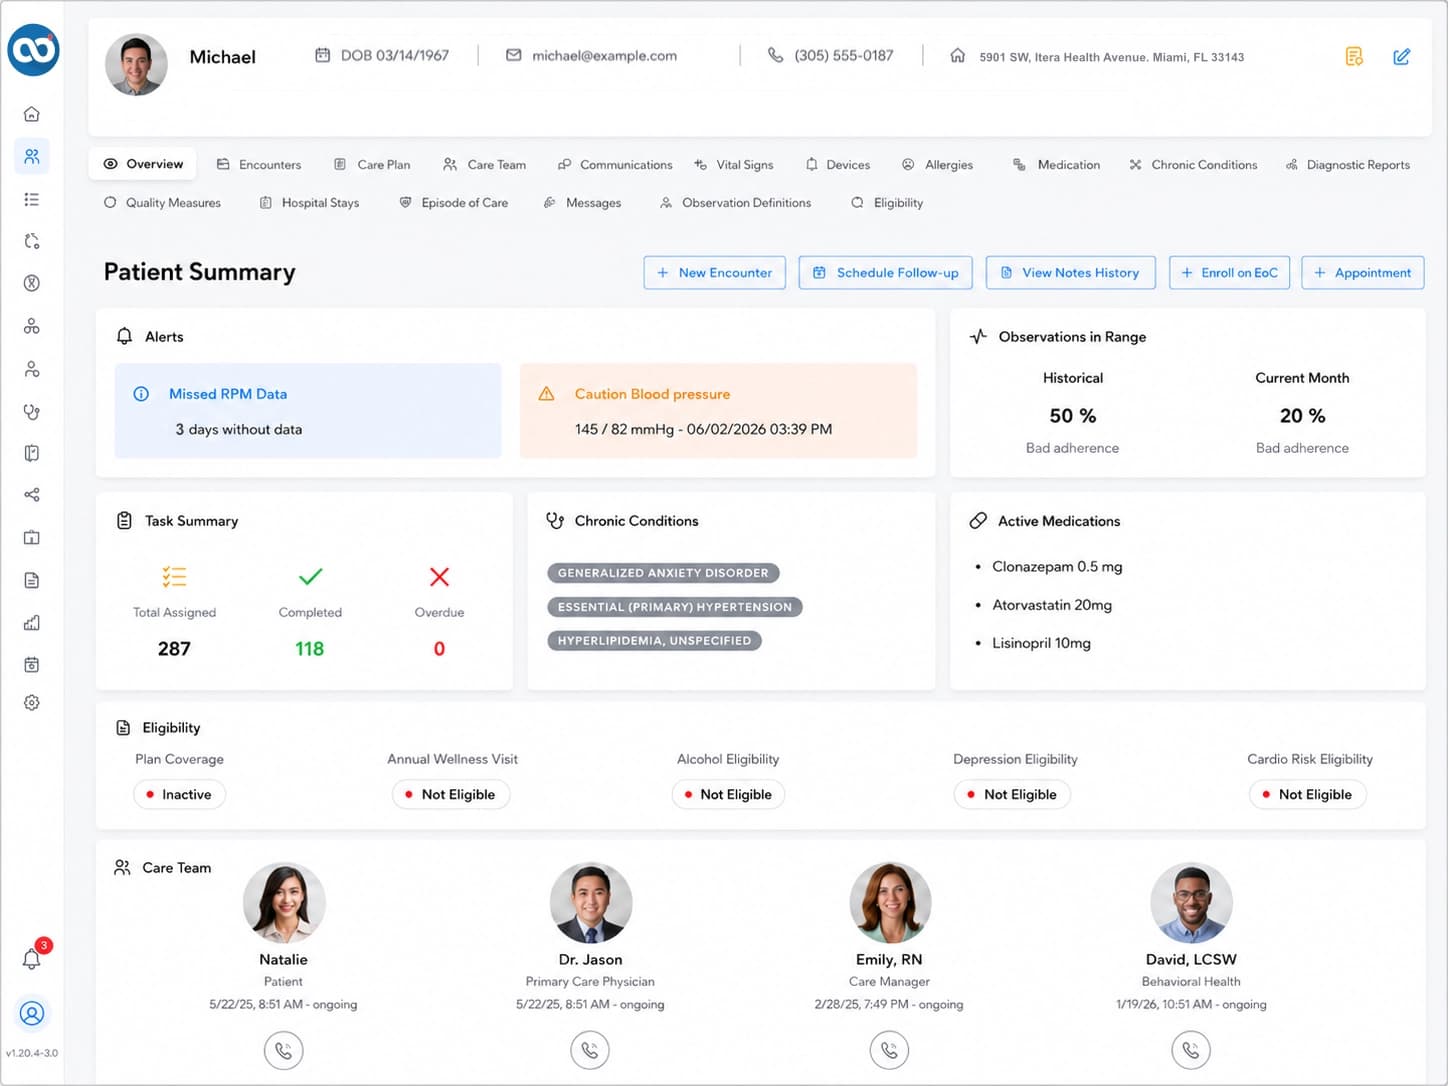This screenshot has width=1448, height=1086.
Task: Click the Hyperlipidemia, Unspecified tag
Action: [x=654, y=641]
